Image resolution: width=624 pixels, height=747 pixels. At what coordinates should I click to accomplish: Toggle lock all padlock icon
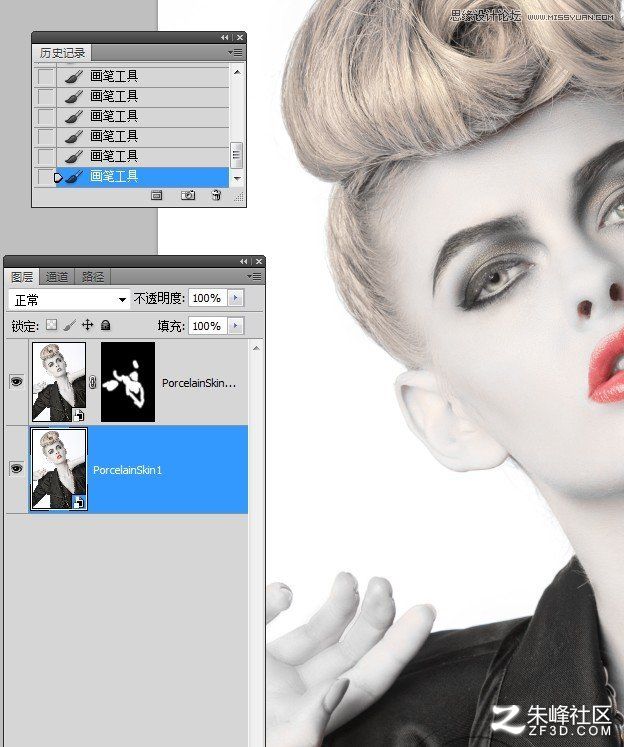tap(106, 325)
